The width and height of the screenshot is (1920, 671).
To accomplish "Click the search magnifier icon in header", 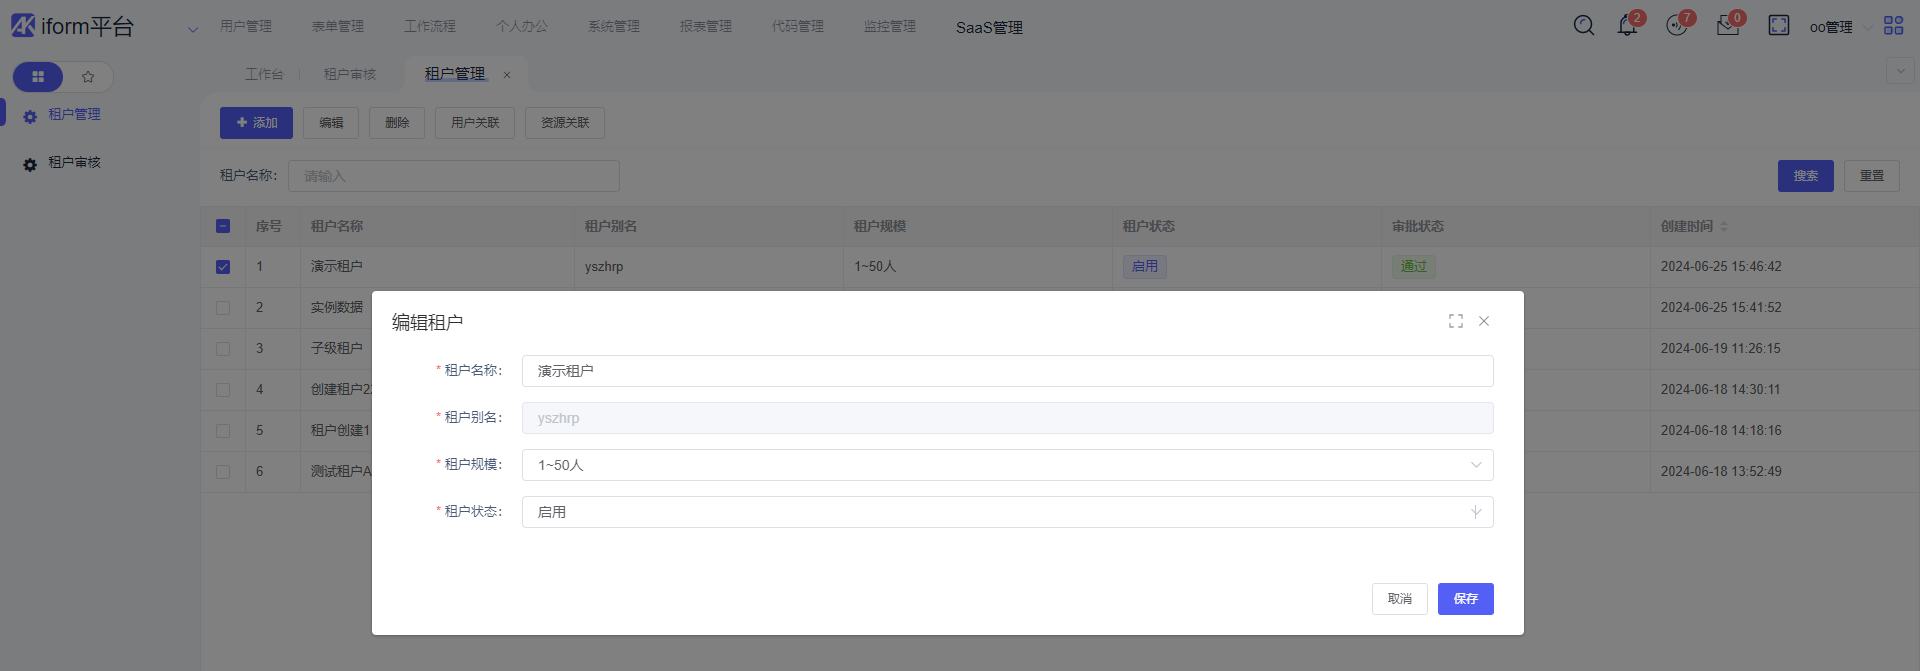I will (1583, 26).
